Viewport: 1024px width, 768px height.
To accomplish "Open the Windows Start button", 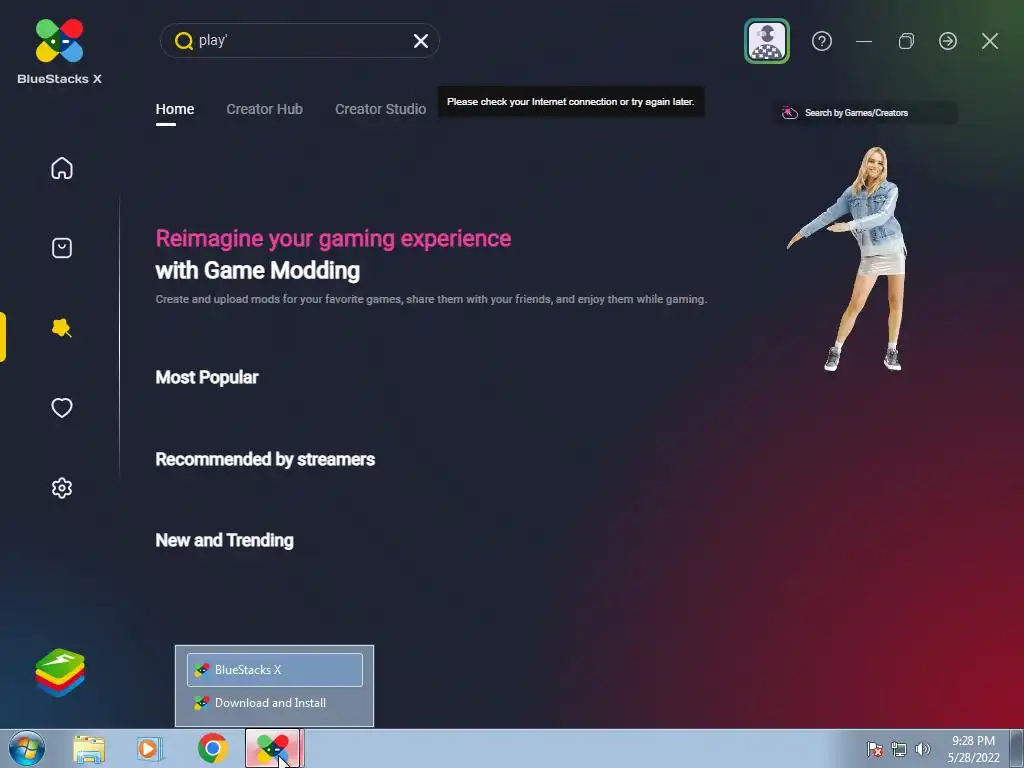I will pyautogui.click(x=27, y=748).
